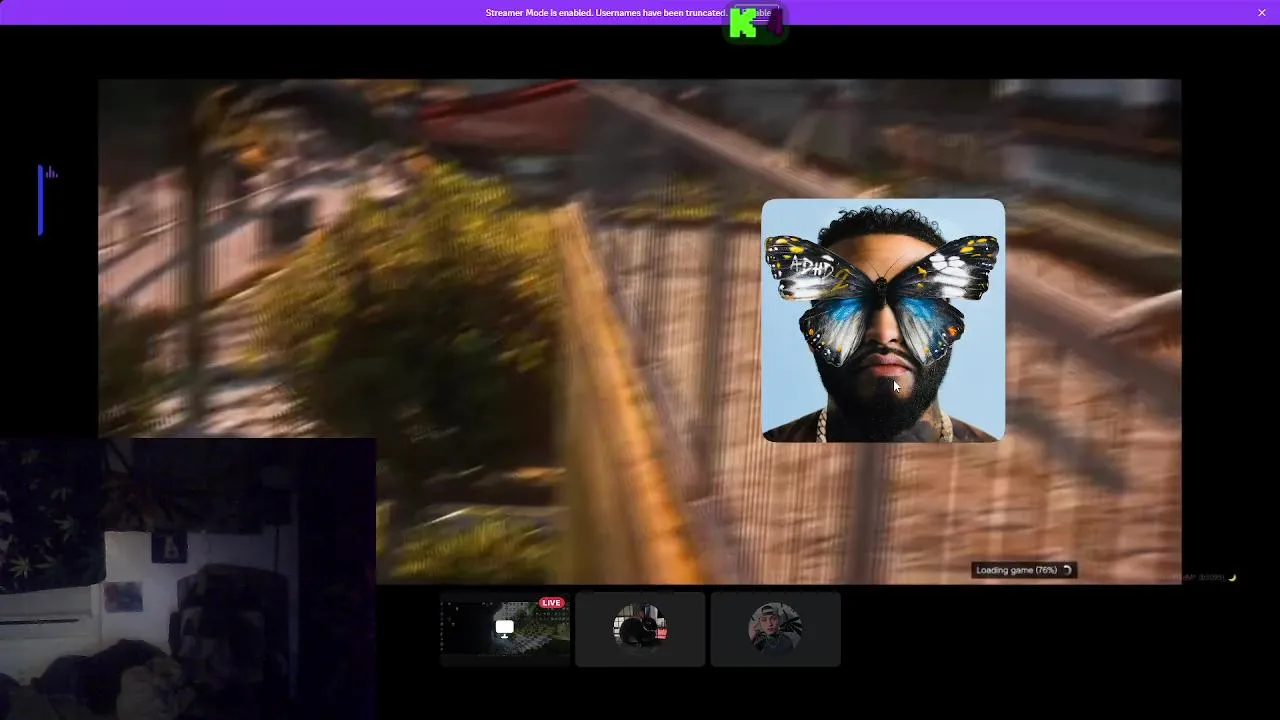Select the dark-haired participant avatar tile
Image resolution: width=1280 pixels, height=720 pixels.
point(640,628)
